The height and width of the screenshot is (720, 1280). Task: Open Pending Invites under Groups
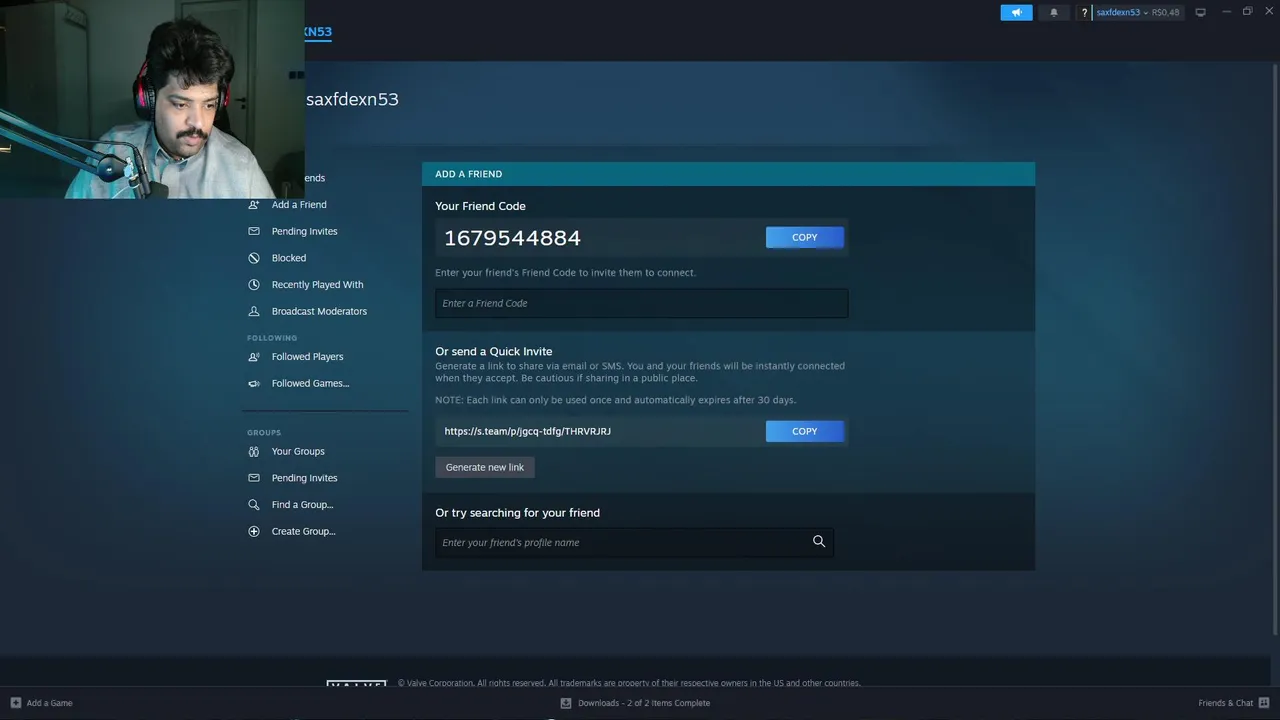(x=304, y=478)
